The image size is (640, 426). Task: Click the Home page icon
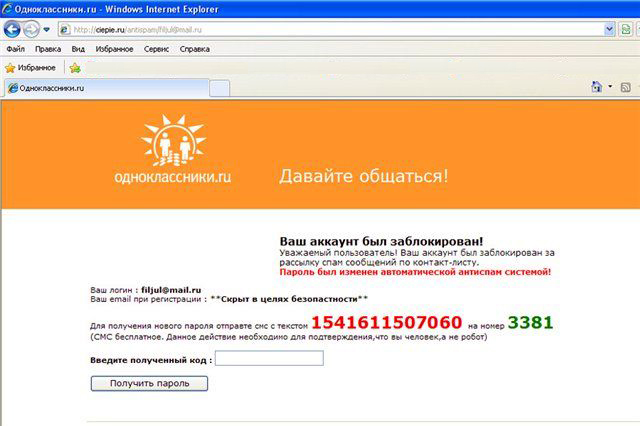597,87
